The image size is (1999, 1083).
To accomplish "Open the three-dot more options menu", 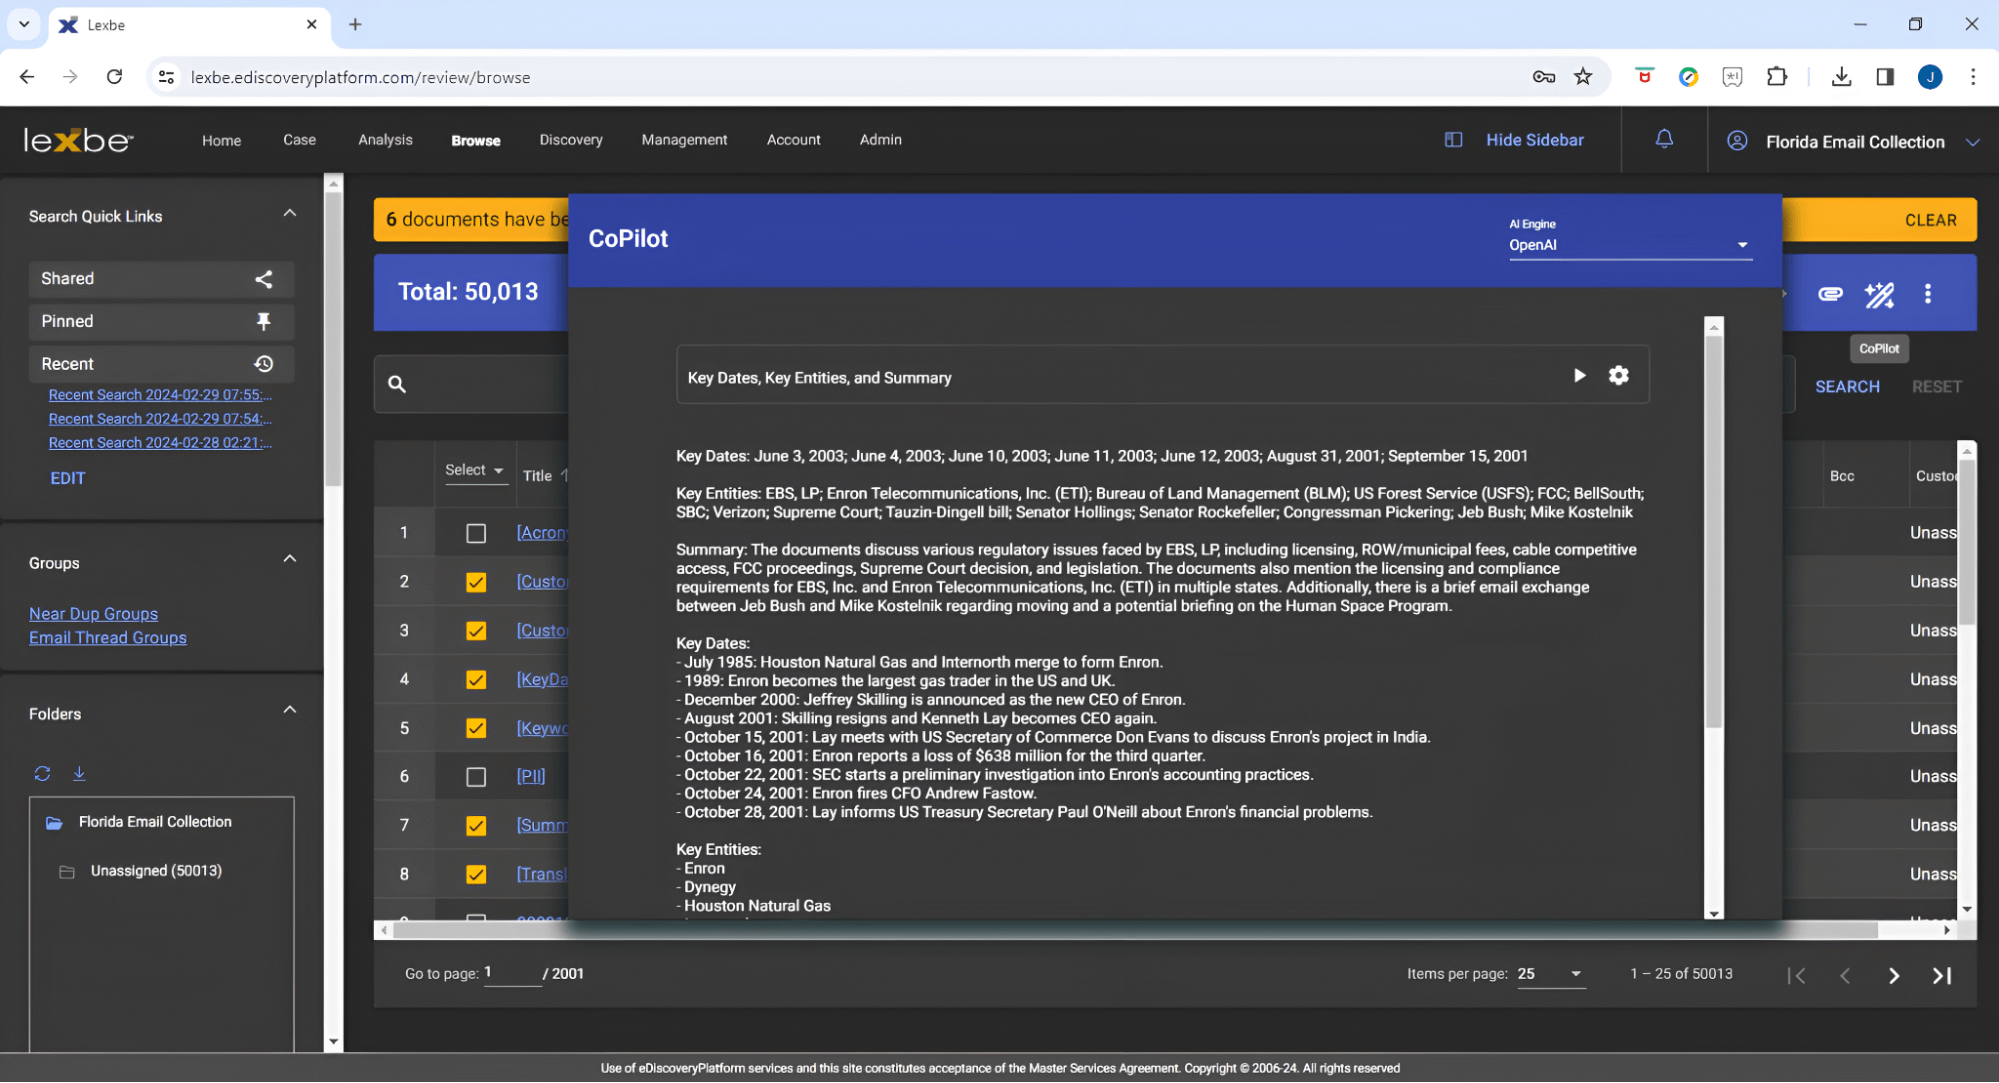I will (1927, 294).
